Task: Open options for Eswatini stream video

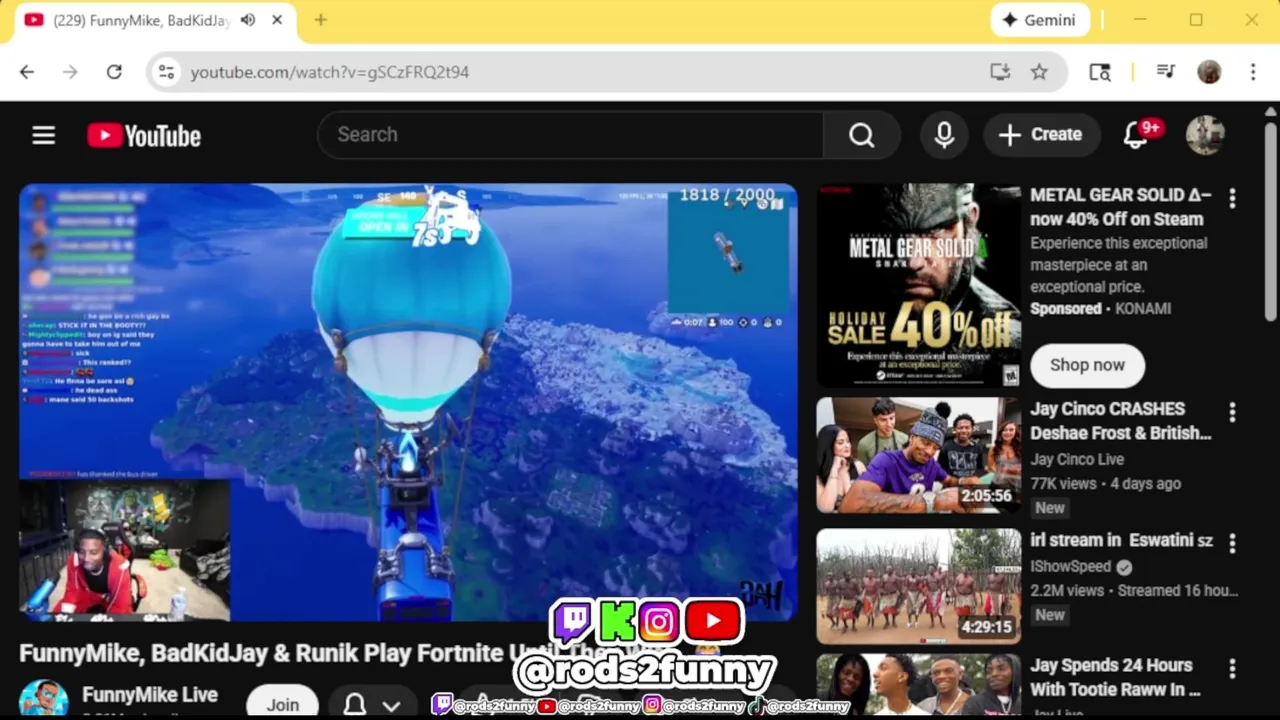Action: tap(1232, 543)
